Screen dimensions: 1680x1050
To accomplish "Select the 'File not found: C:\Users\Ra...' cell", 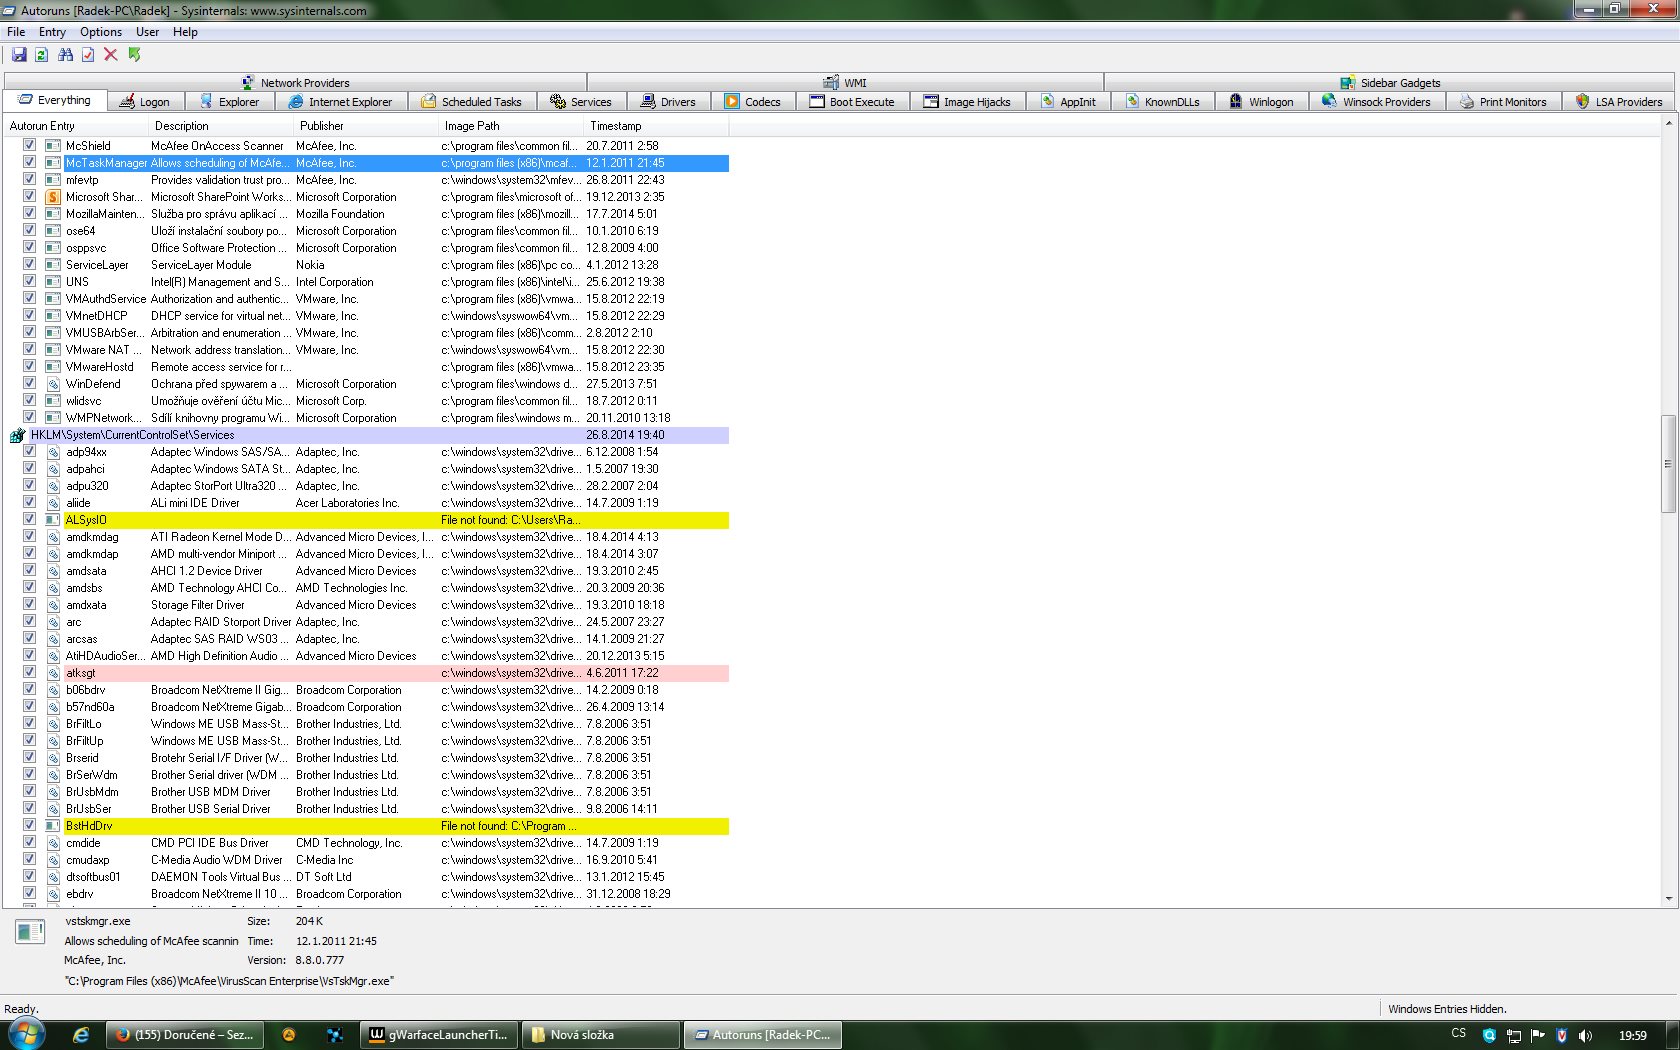I will tap(510, 520).
